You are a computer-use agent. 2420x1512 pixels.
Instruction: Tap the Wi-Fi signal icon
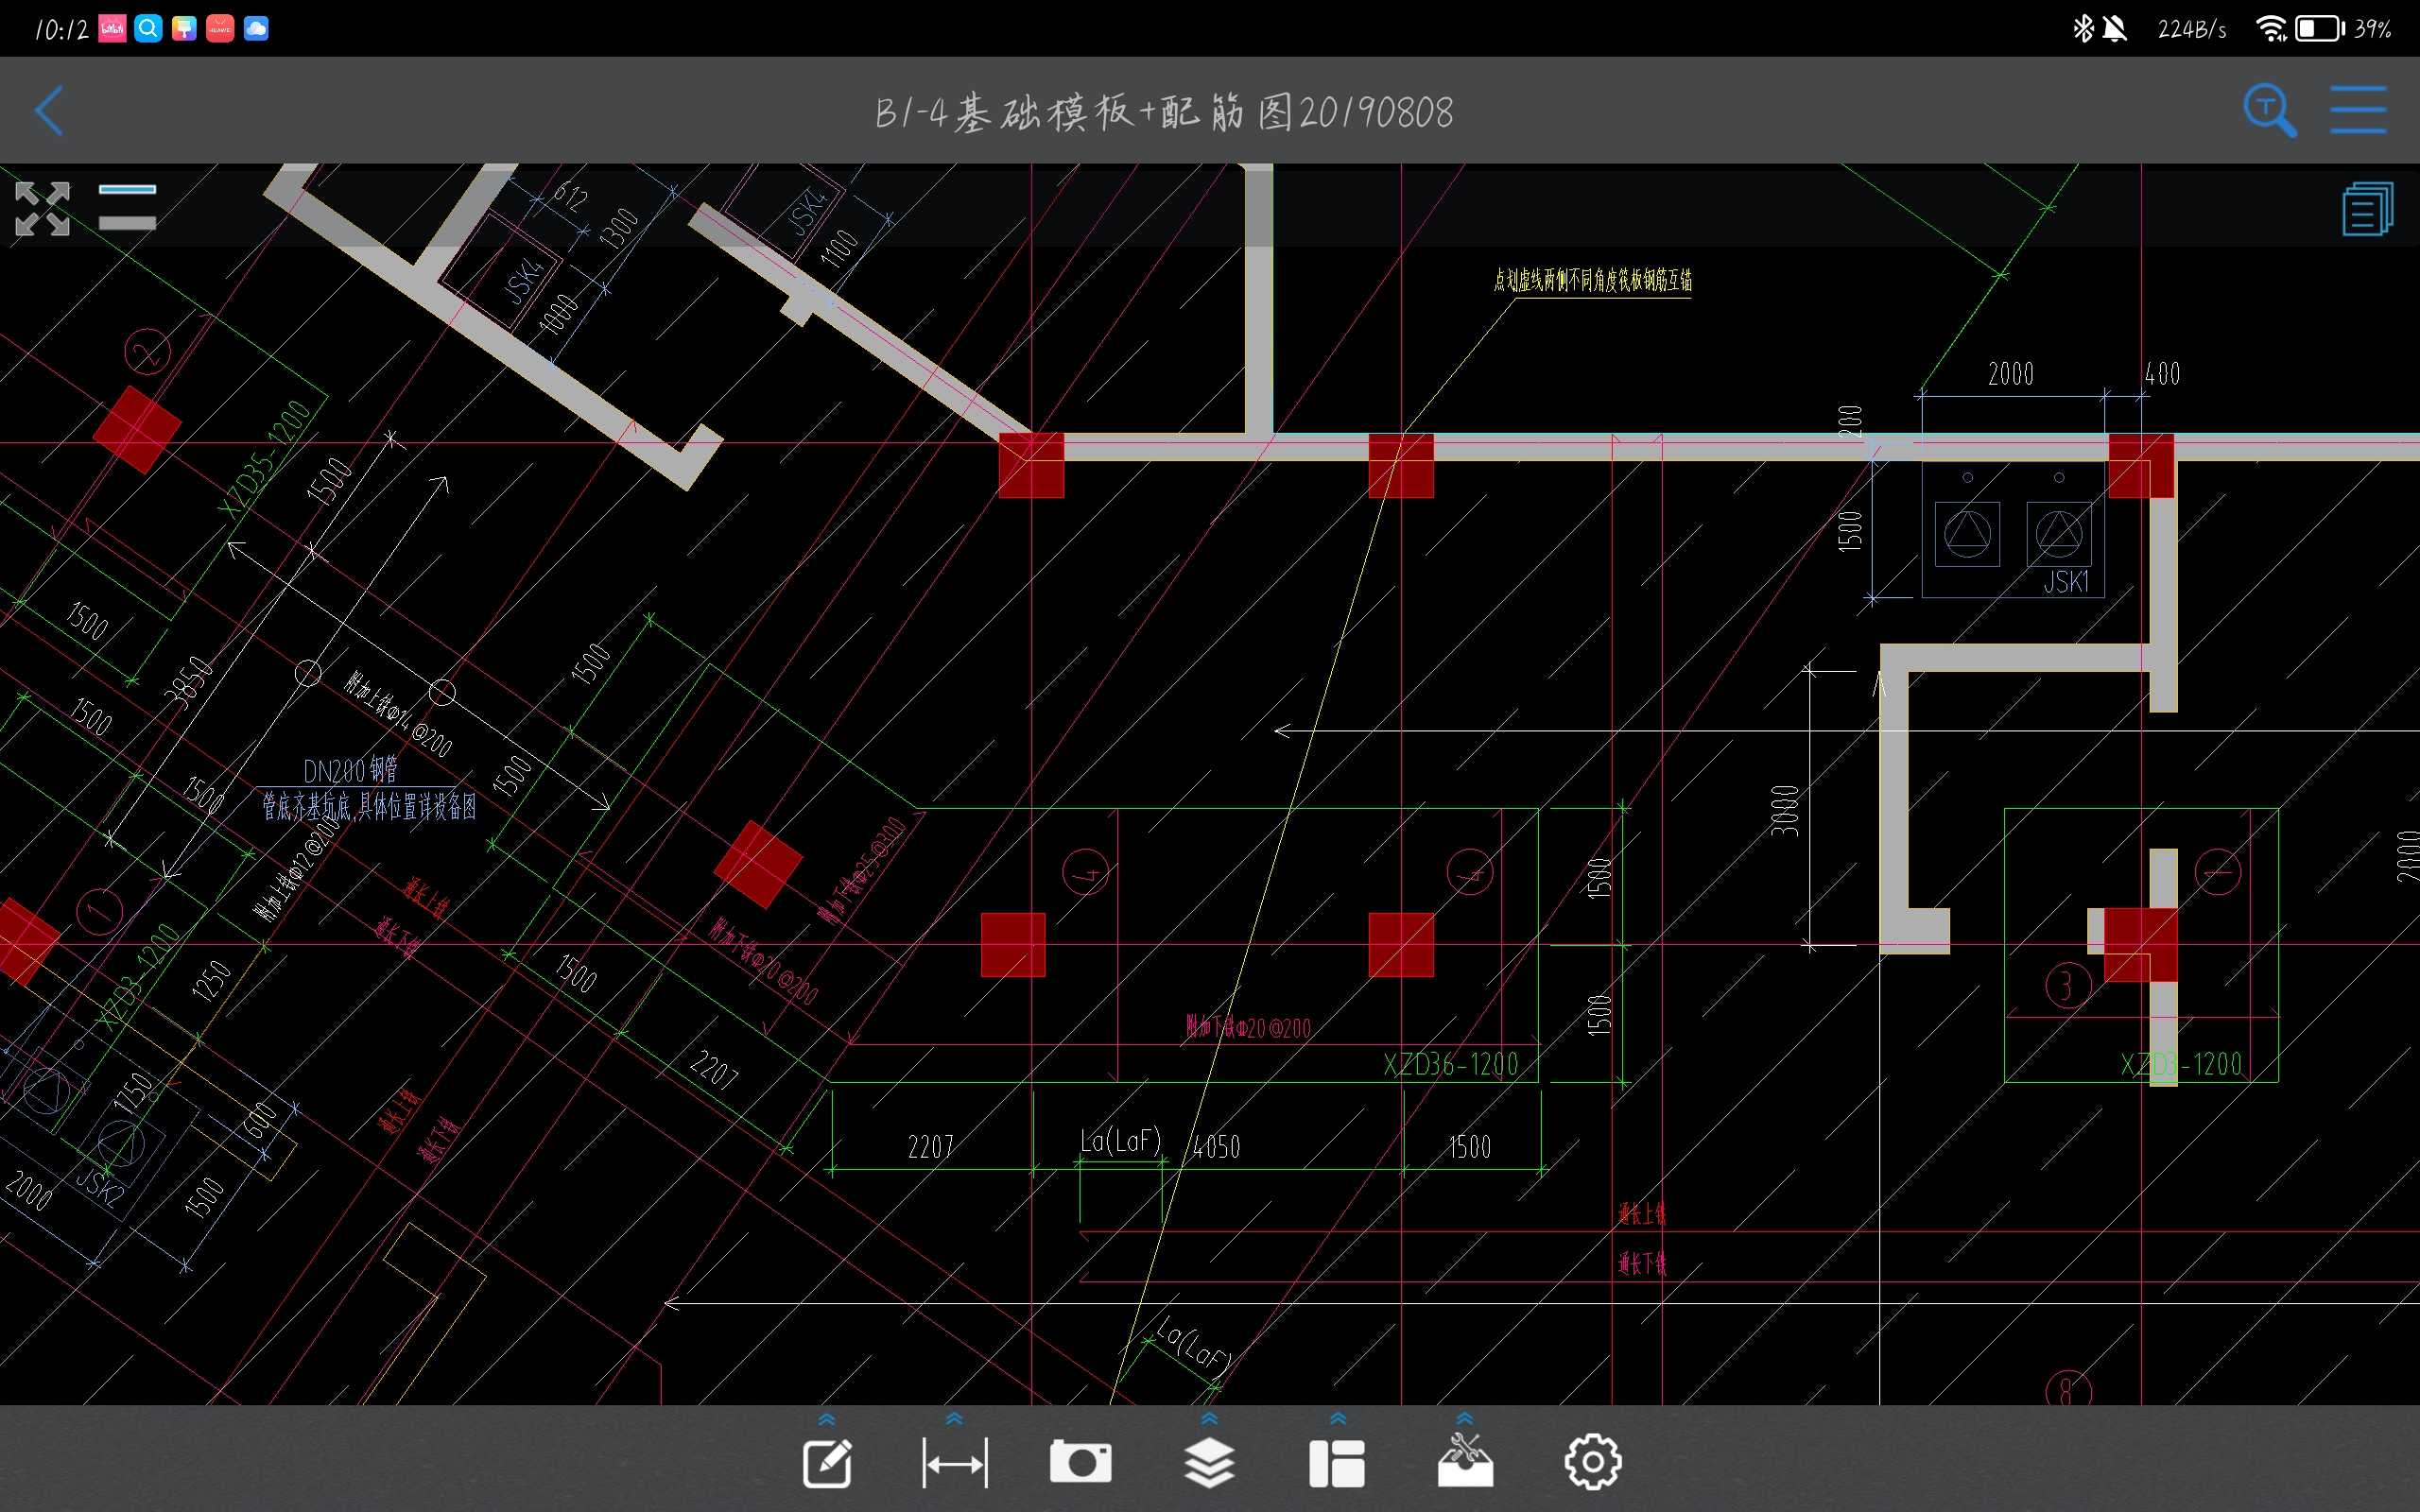pos(2271,28)
